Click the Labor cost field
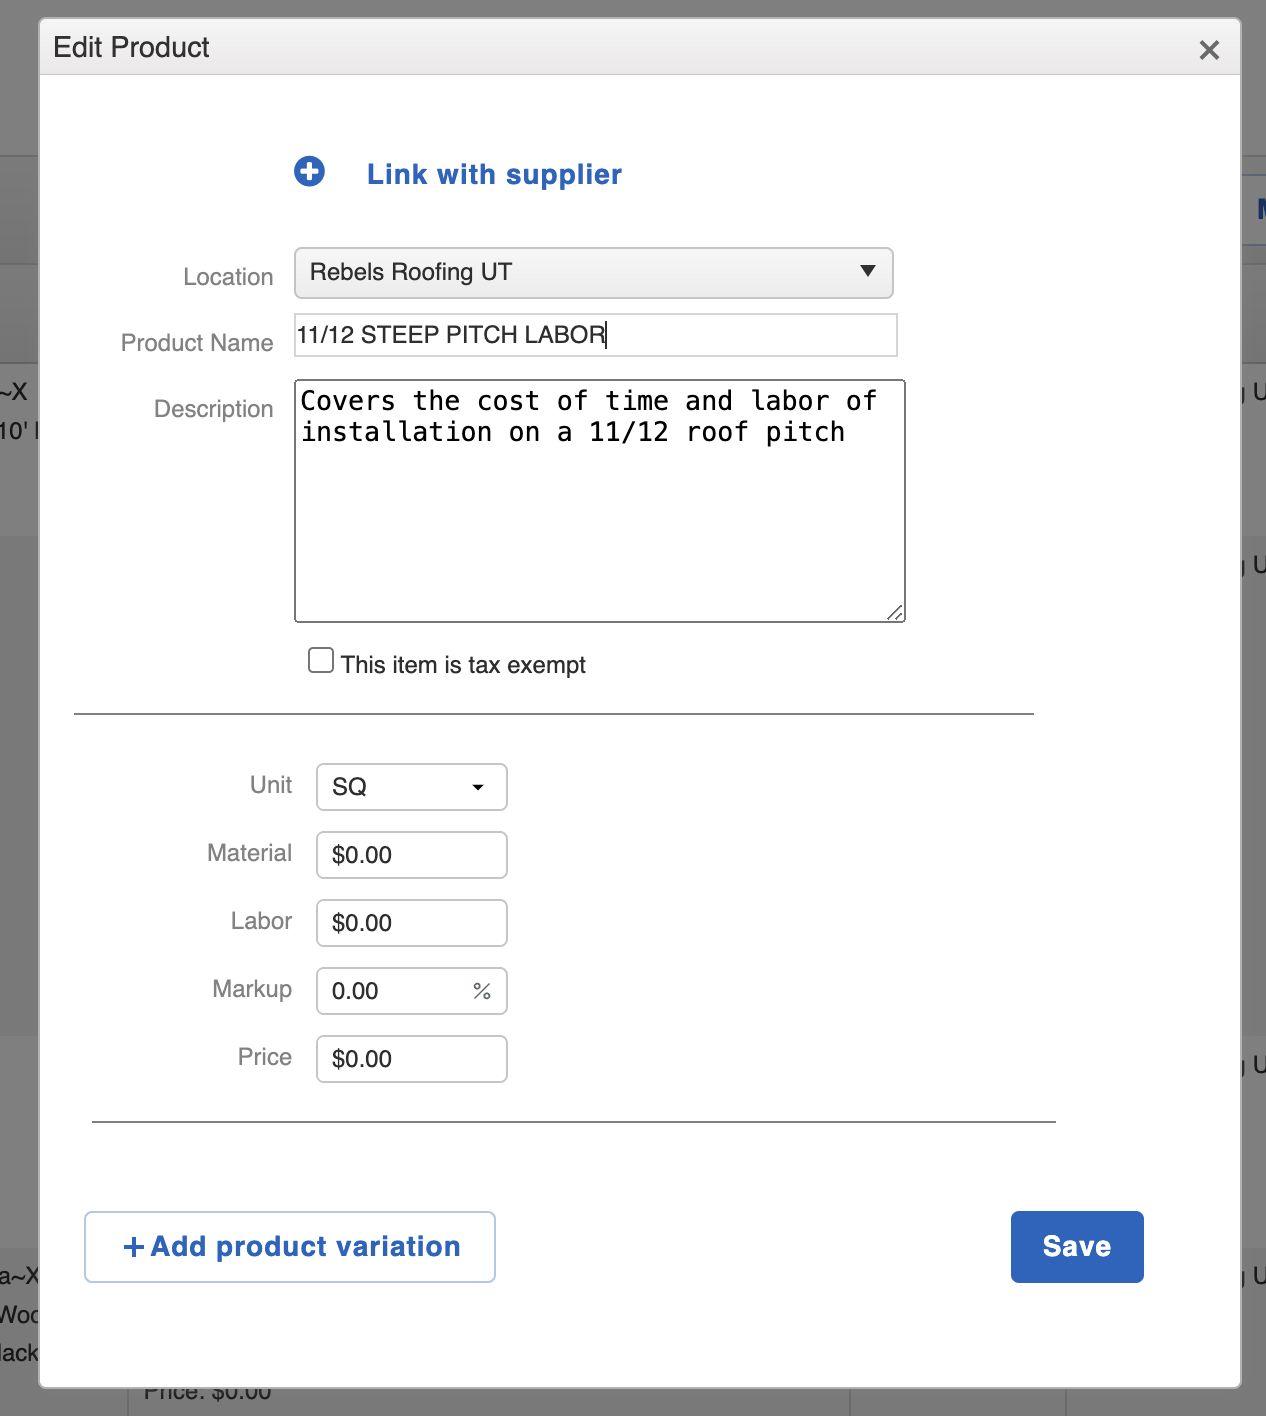Screen dimensions: 1266x1416 (x=411, y=923)
